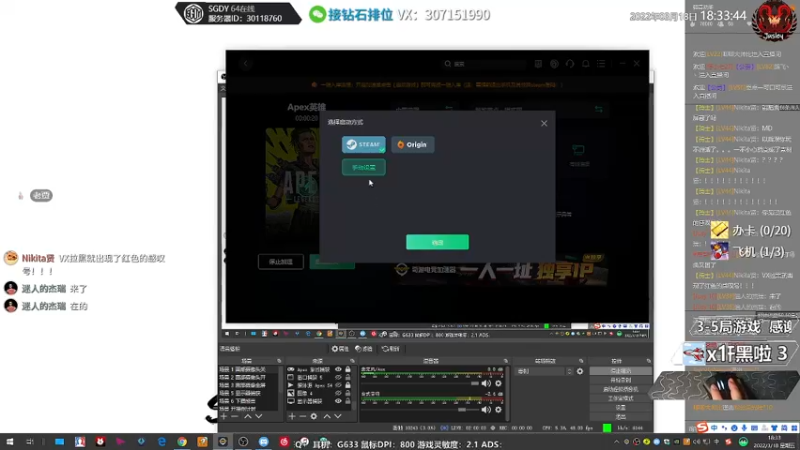Select scene 1 in OBS scenes list

coord(248,369)
